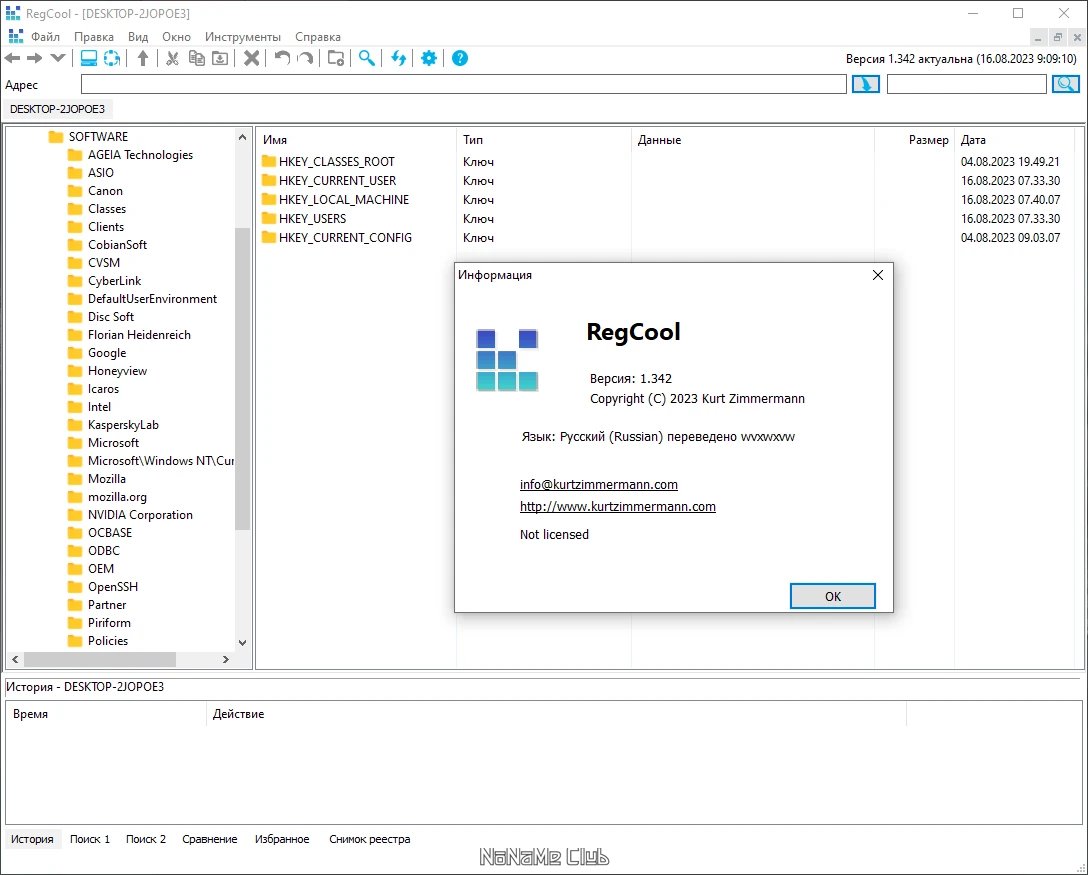The image size is (1088, 875).
Task: Open the navigation history dropdown arrow
Action: [58, 58]
